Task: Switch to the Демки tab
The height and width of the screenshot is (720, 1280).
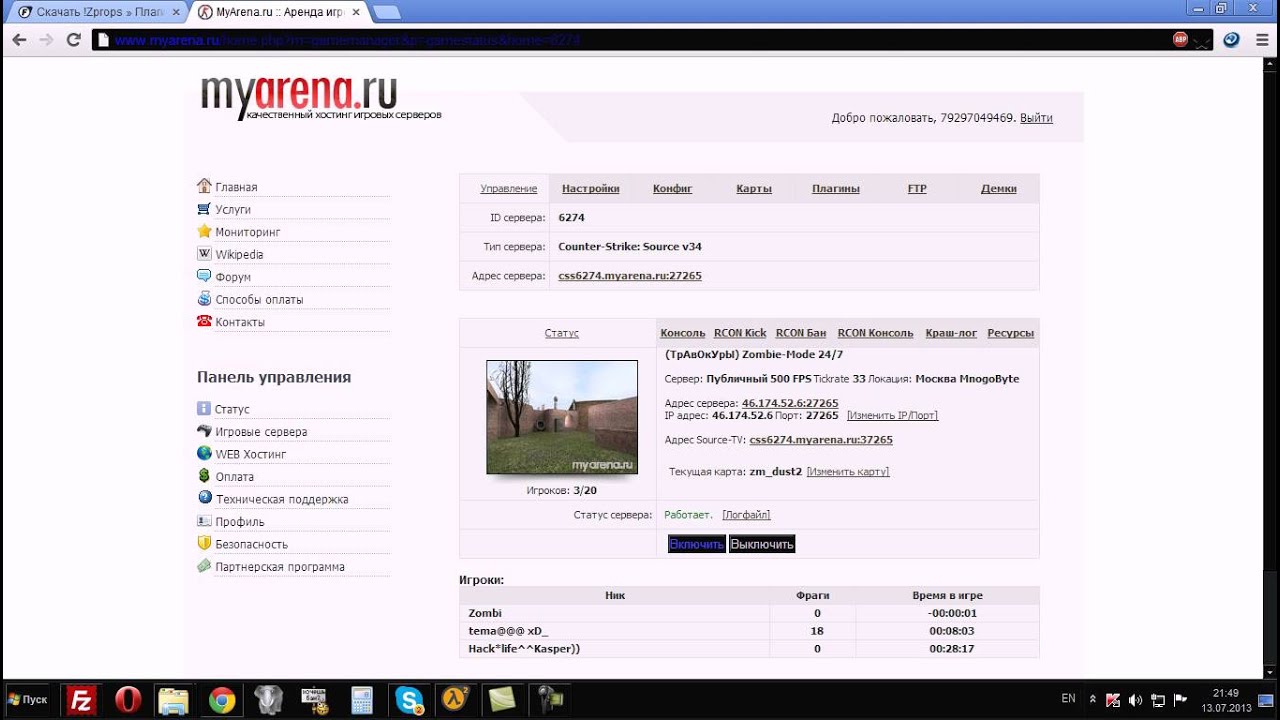Action: [998, 188]
